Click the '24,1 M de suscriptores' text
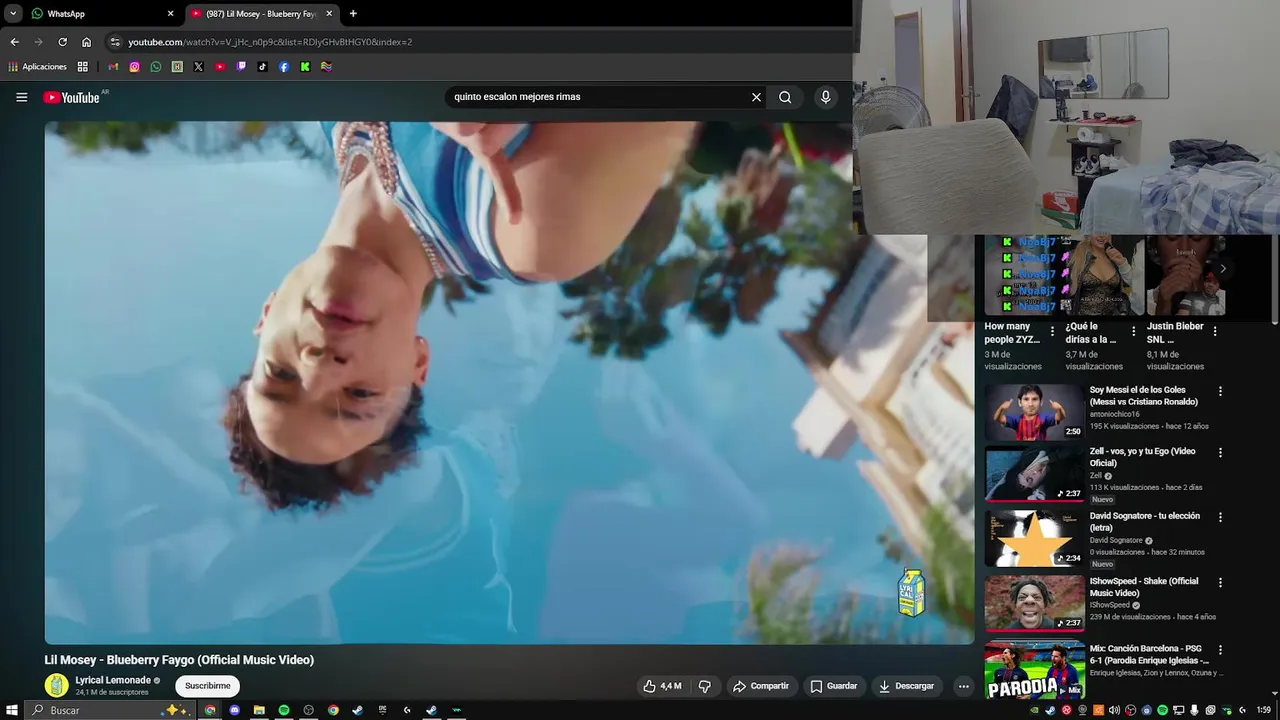Viewport: 1280px width, 720px height. point(112,692)
